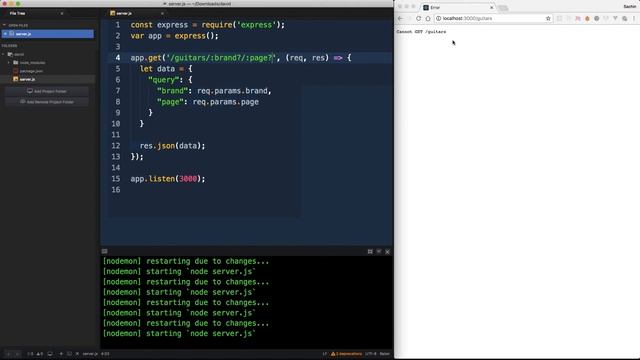The width and height of the screenshot is (640, 360).
Task: Open package.json in the file tree
Action: 31,71
